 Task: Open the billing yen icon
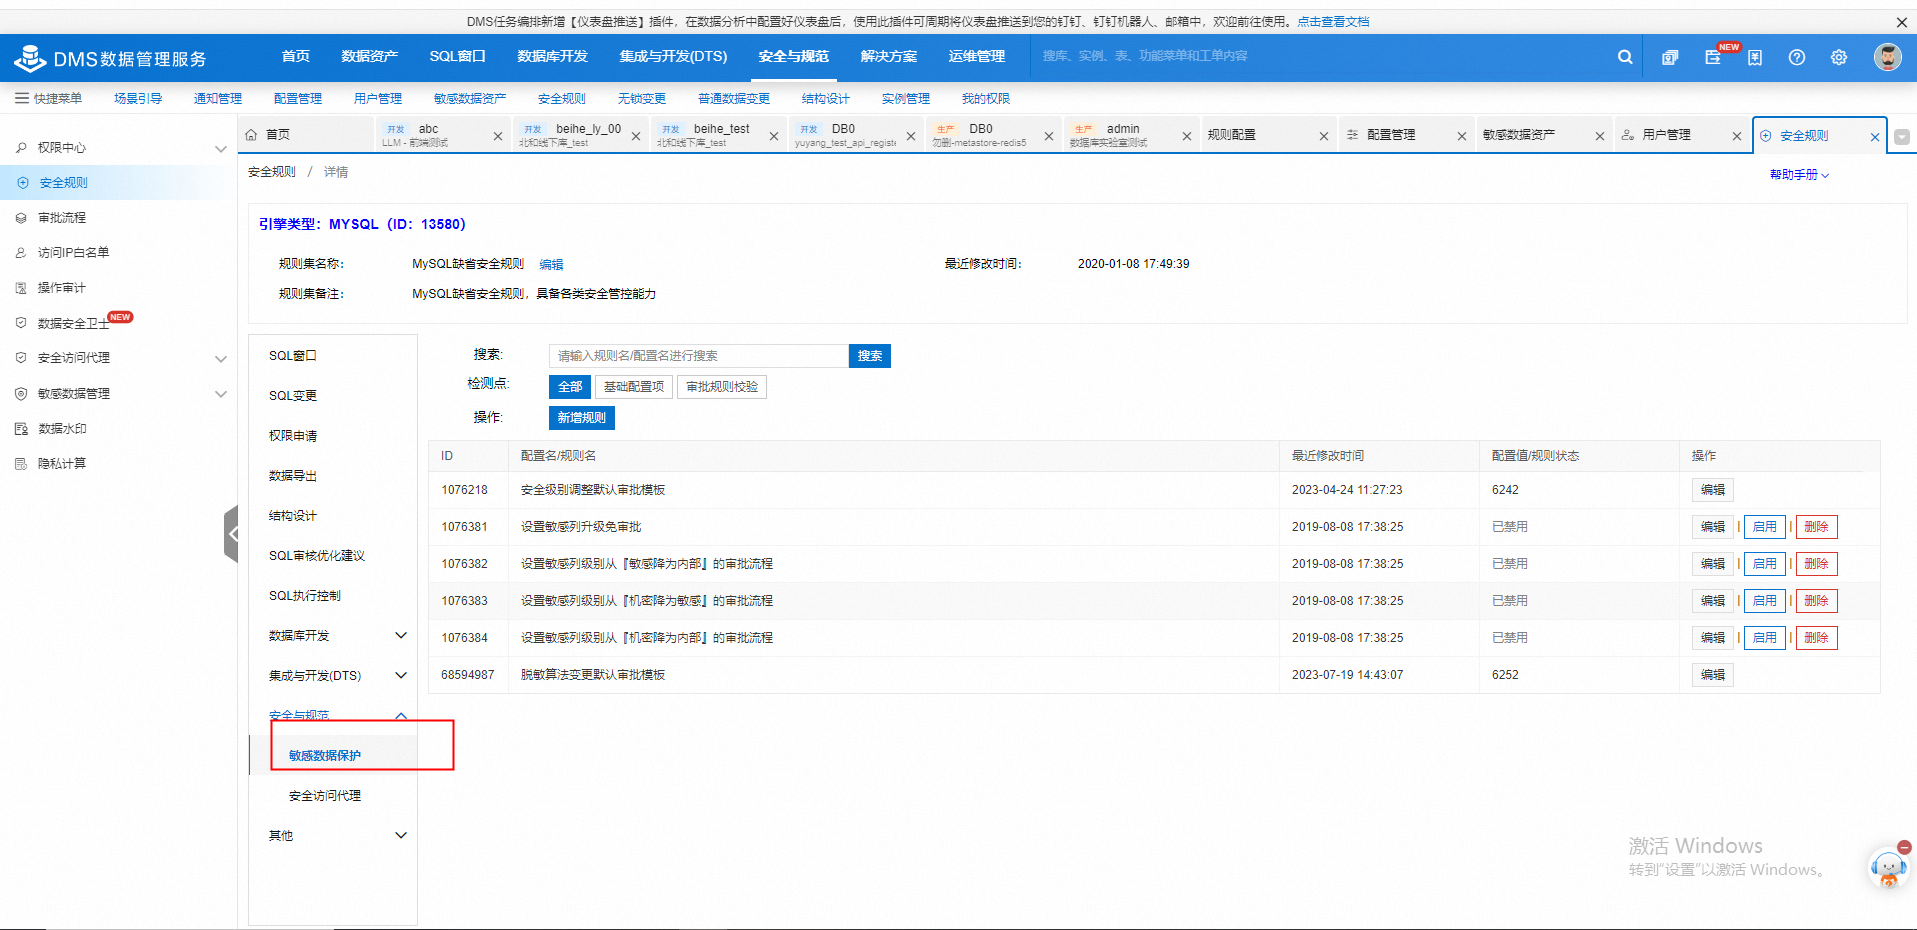[x=1755, y=57]
